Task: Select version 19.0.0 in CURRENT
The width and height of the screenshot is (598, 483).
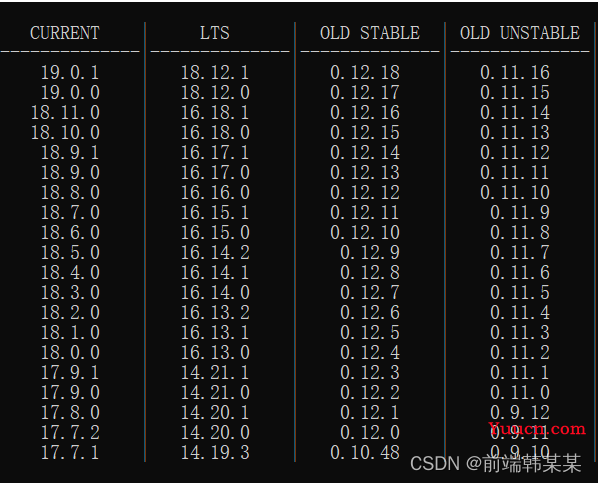Action: [70, 92]
